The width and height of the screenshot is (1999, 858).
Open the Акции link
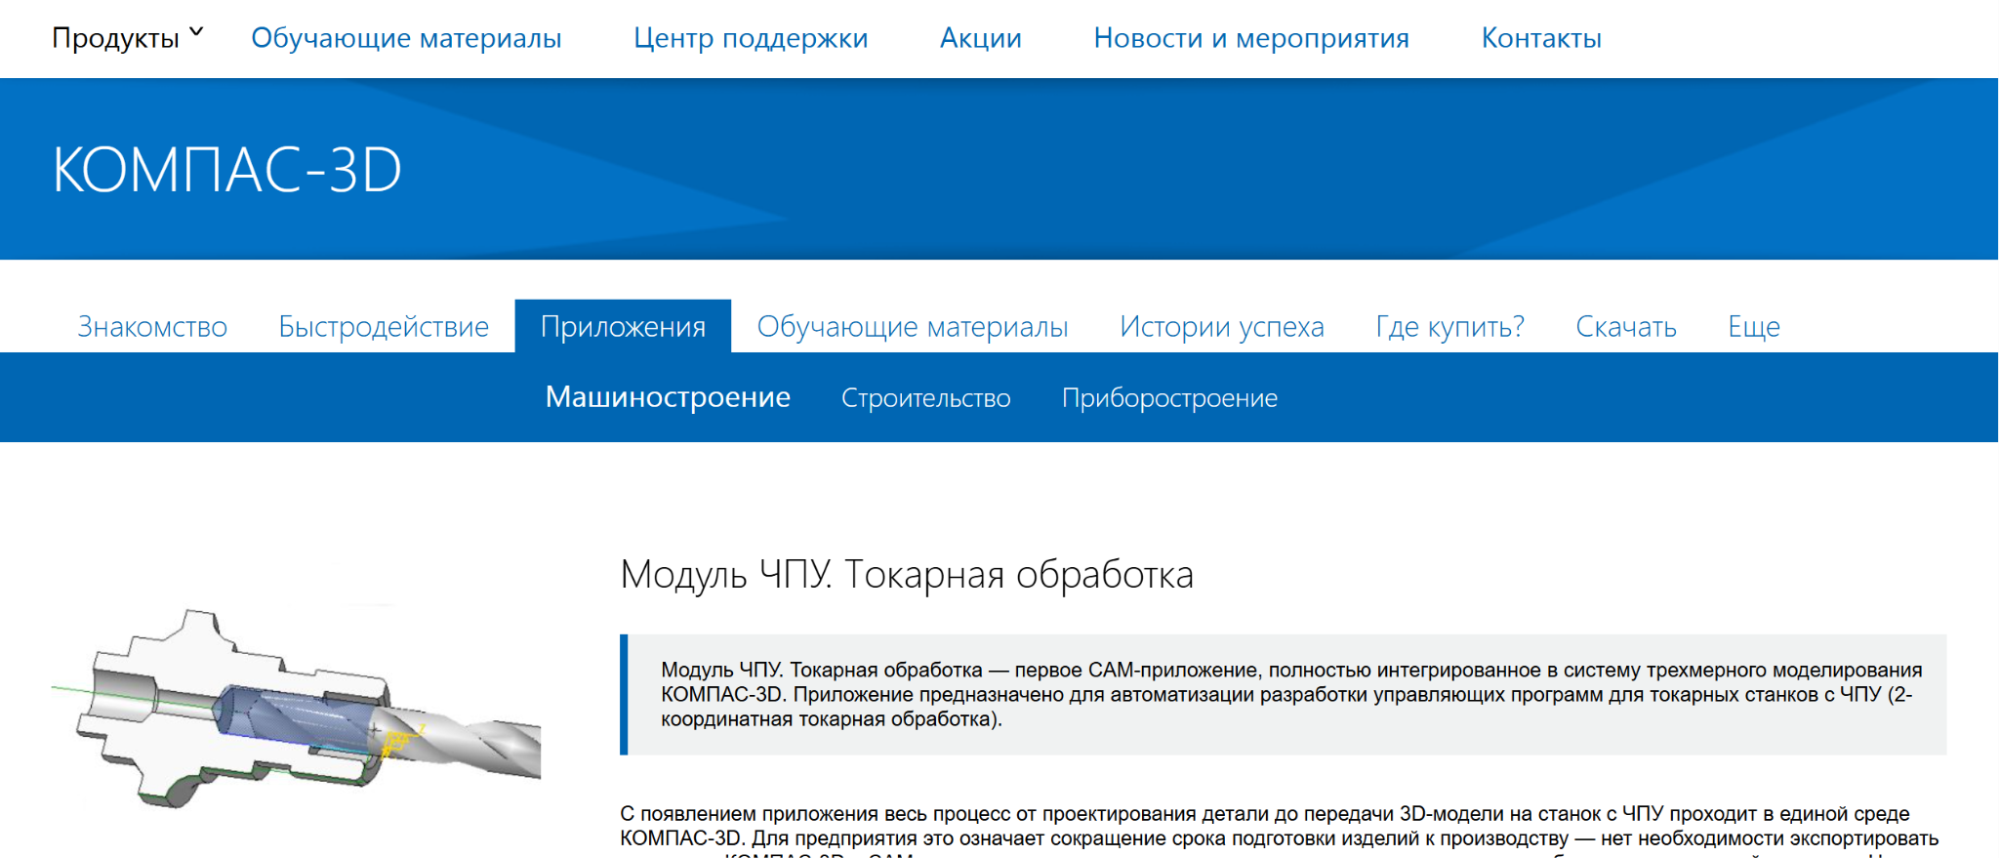(x=980, y=38)
